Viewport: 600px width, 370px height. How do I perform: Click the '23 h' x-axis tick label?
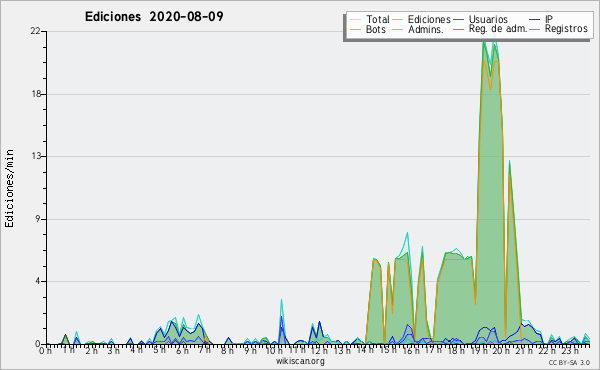[570, 350]
